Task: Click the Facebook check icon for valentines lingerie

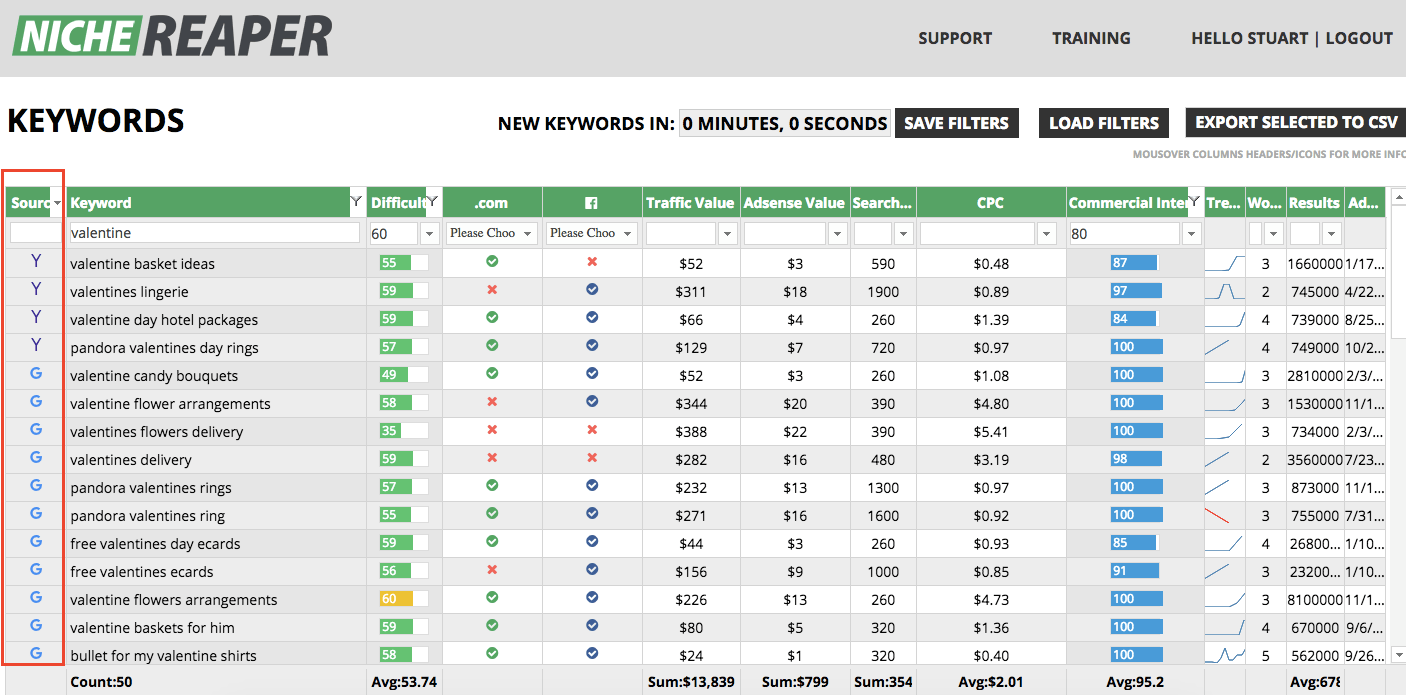Action: (592, 289)
